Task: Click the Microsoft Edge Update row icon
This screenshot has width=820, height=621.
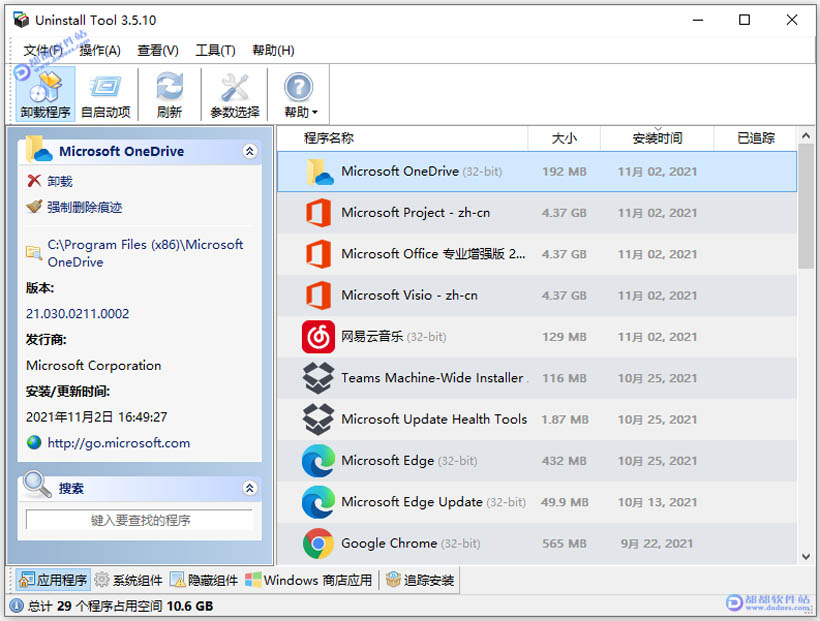Action: pyautogui.click(x=318, y=502)
